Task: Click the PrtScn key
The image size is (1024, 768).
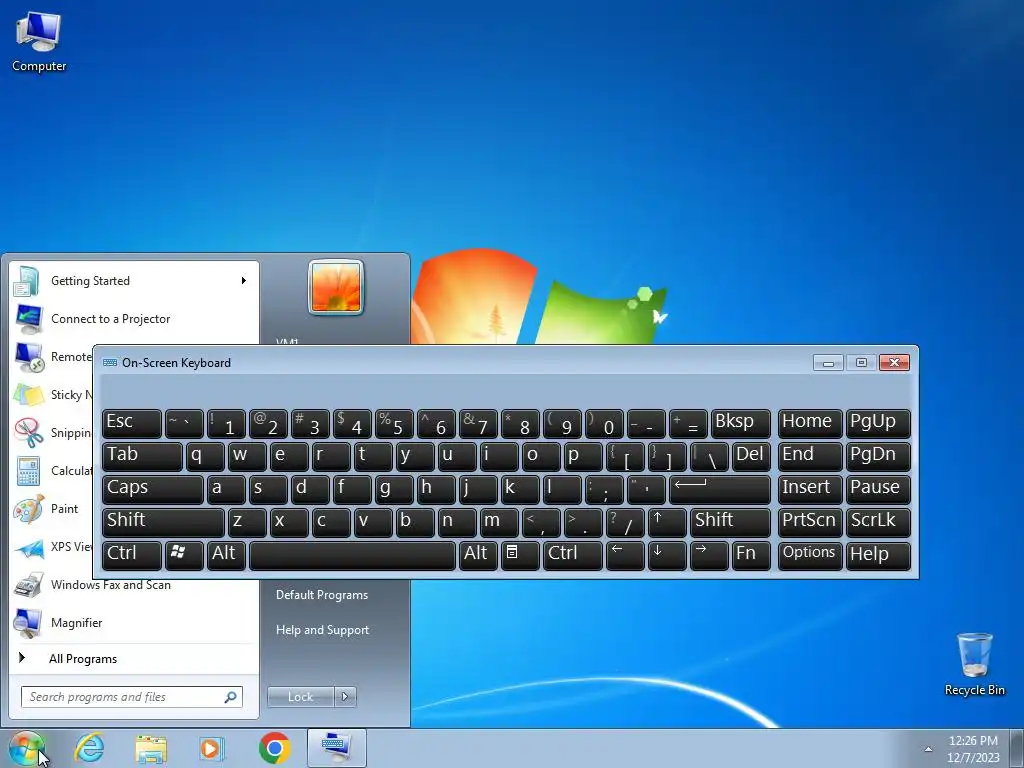Action: coord(810,522)
